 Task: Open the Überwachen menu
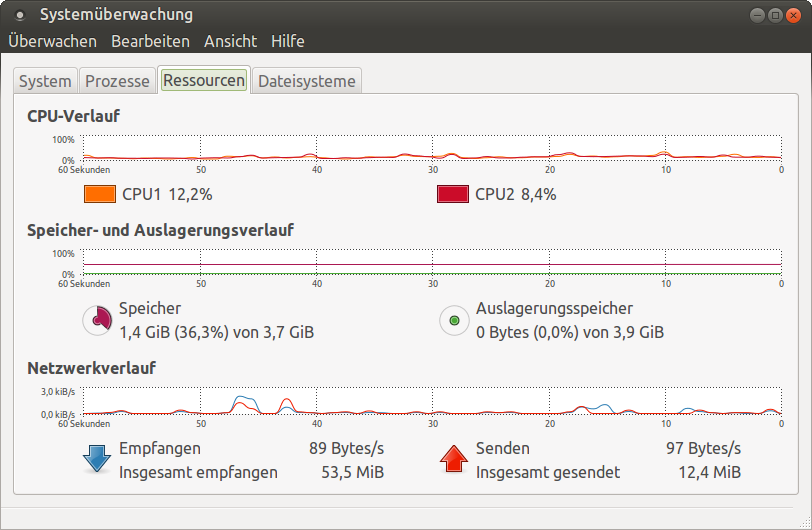[52, 41]
